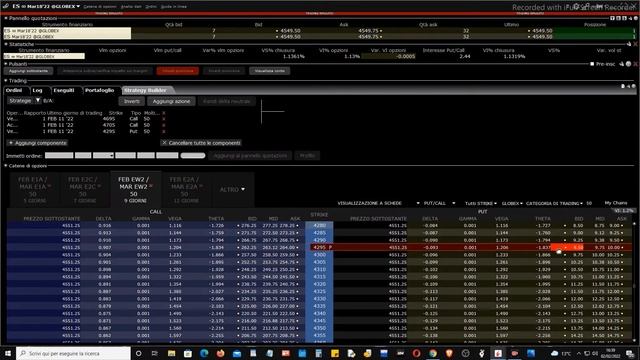Image resolution: width=640 pixels, height=360 pixels.
Task: Collapse the Pannello quotazioni section
Action: [x=6, y=18]
